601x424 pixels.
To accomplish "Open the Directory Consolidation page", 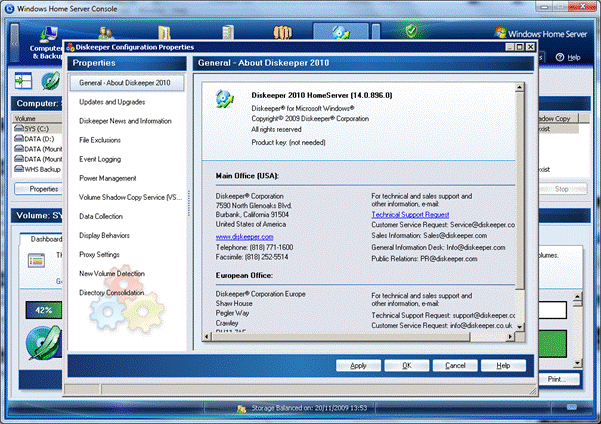I will point(112,293).
